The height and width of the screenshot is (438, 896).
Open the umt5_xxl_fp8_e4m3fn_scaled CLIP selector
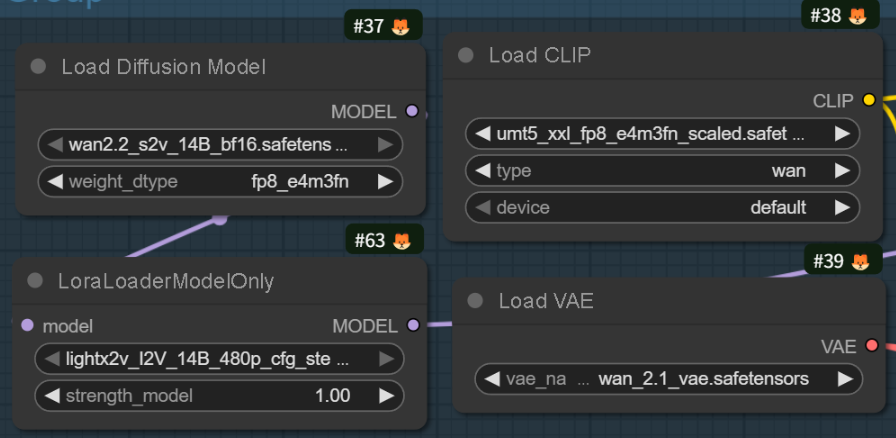point(662,134)
